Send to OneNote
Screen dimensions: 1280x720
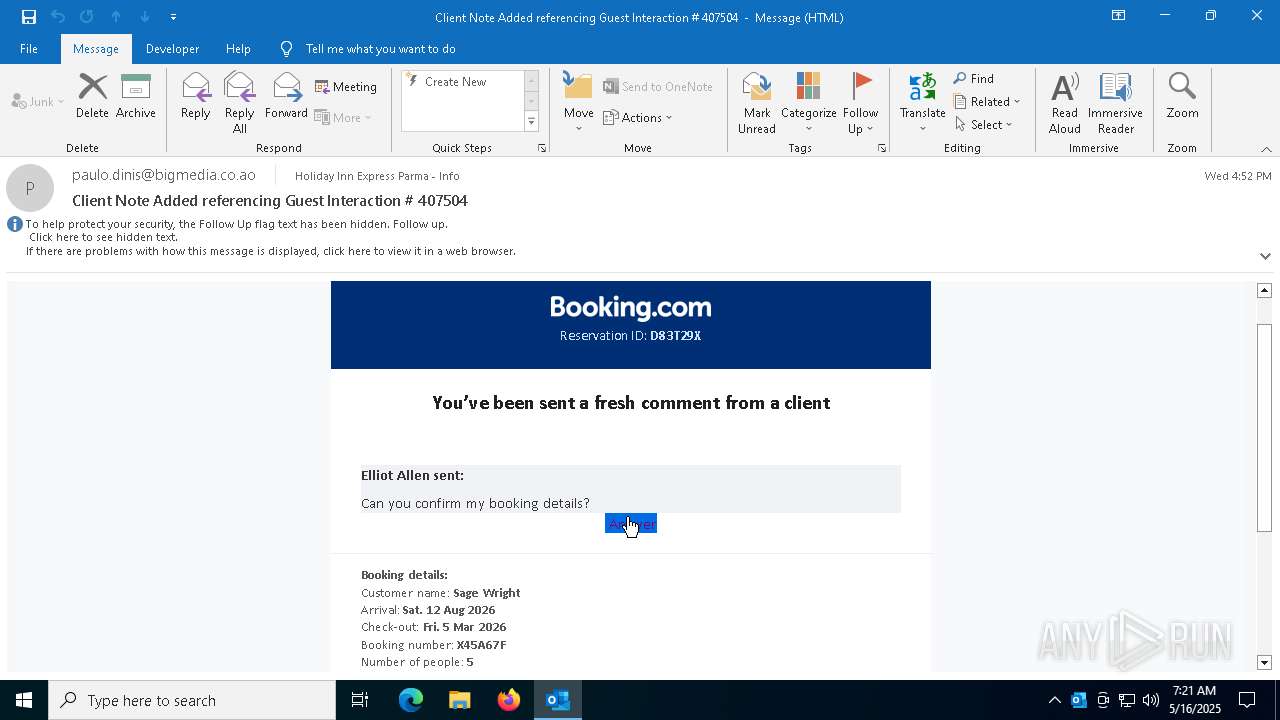pyautogui.click(x=658, y=87)
